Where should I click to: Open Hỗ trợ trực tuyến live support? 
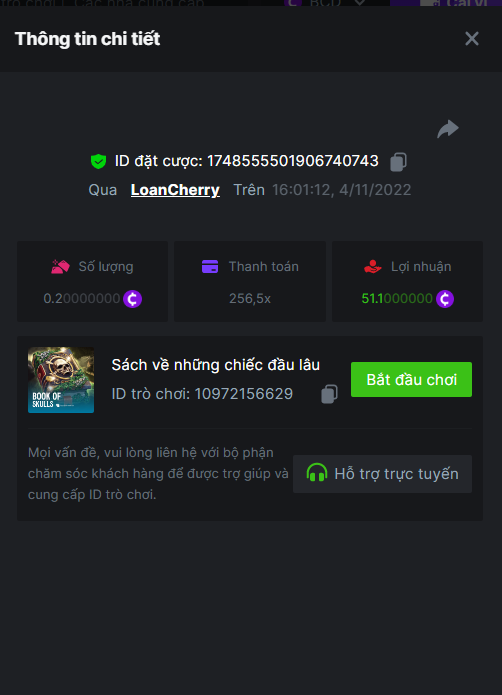point(382,474)
